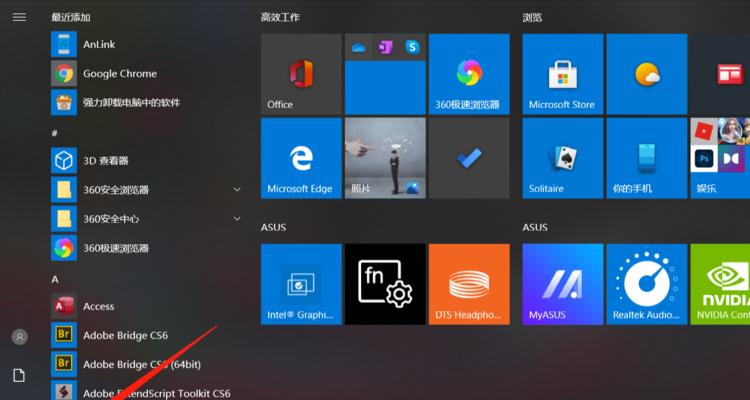Click the # letter group header
The width and height of the screenshot is (750, 400).
tap(55, 133)
